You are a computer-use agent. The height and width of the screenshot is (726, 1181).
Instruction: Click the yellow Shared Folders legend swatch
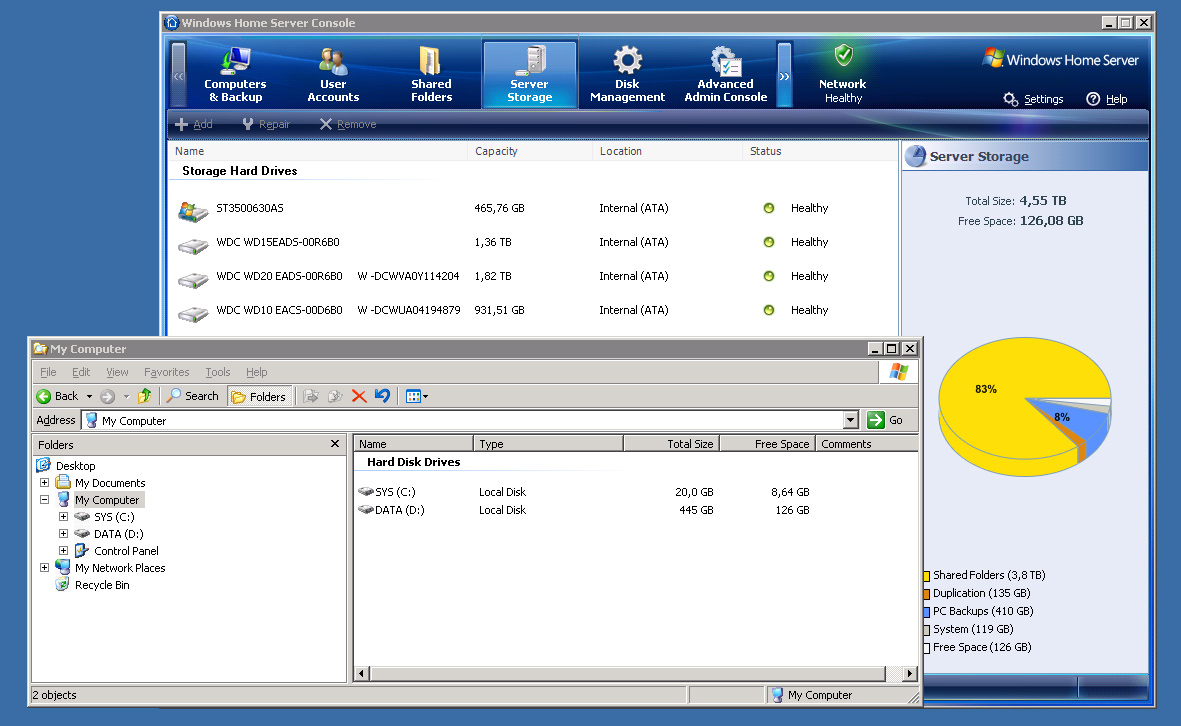click(927, 576)
